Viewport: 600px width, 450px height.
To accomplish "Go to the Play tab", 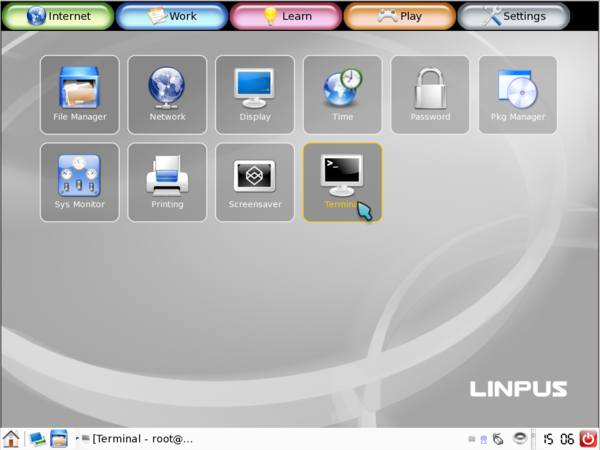I will 399,16.
